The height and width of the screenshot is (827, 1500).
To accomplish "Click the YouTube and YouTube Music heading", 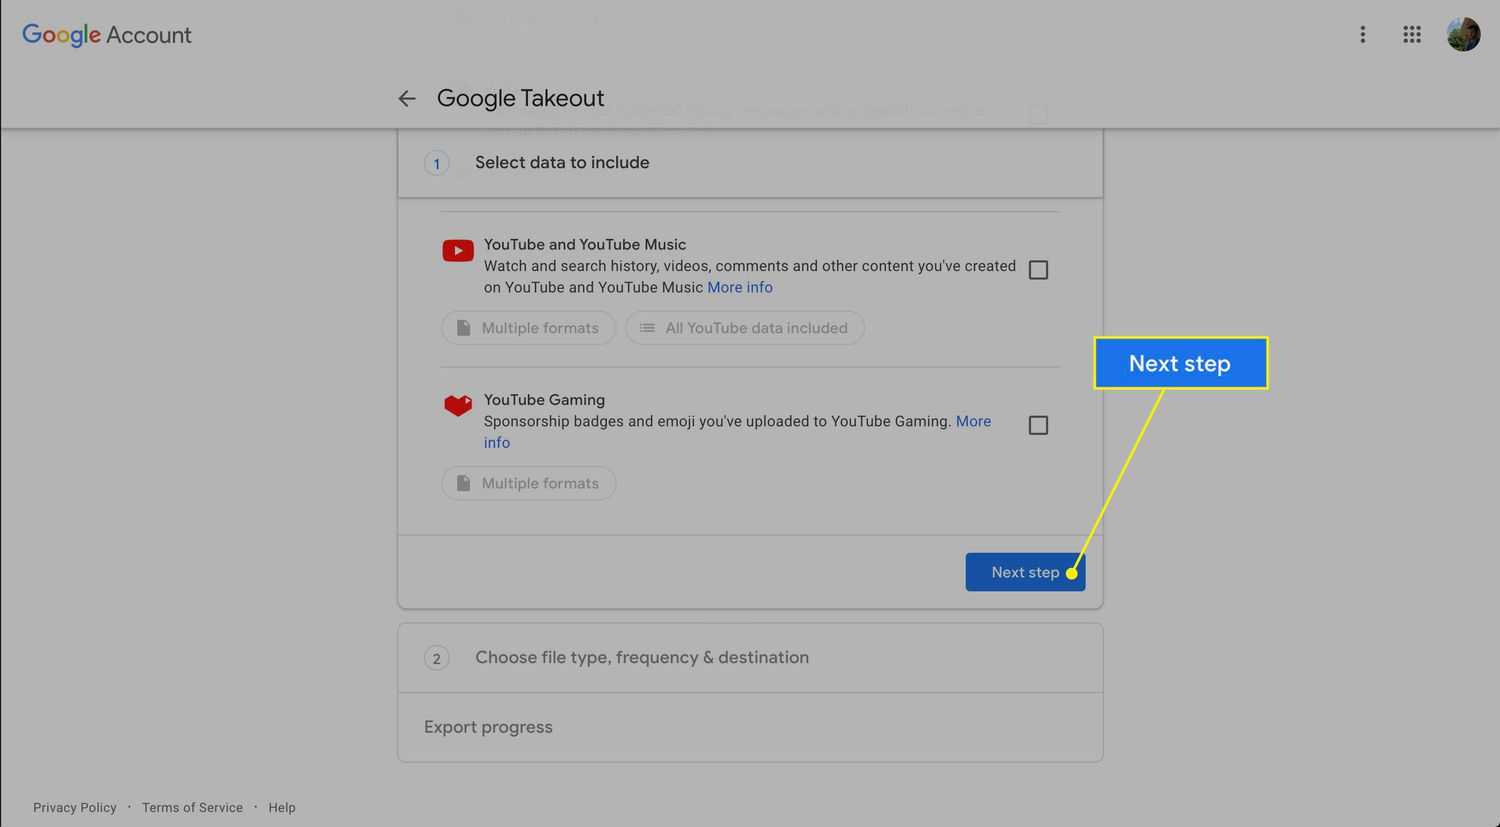I will [x=585, y=244].
